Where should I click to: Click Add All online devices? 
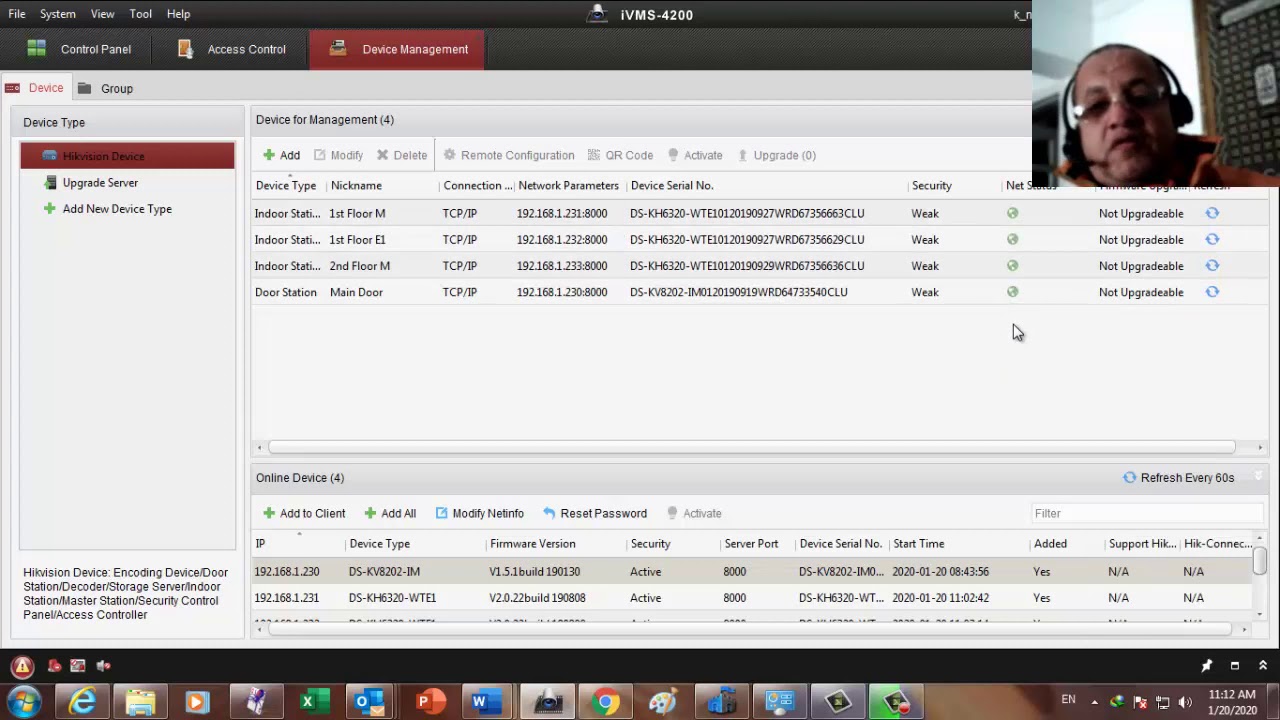[390, 513]
